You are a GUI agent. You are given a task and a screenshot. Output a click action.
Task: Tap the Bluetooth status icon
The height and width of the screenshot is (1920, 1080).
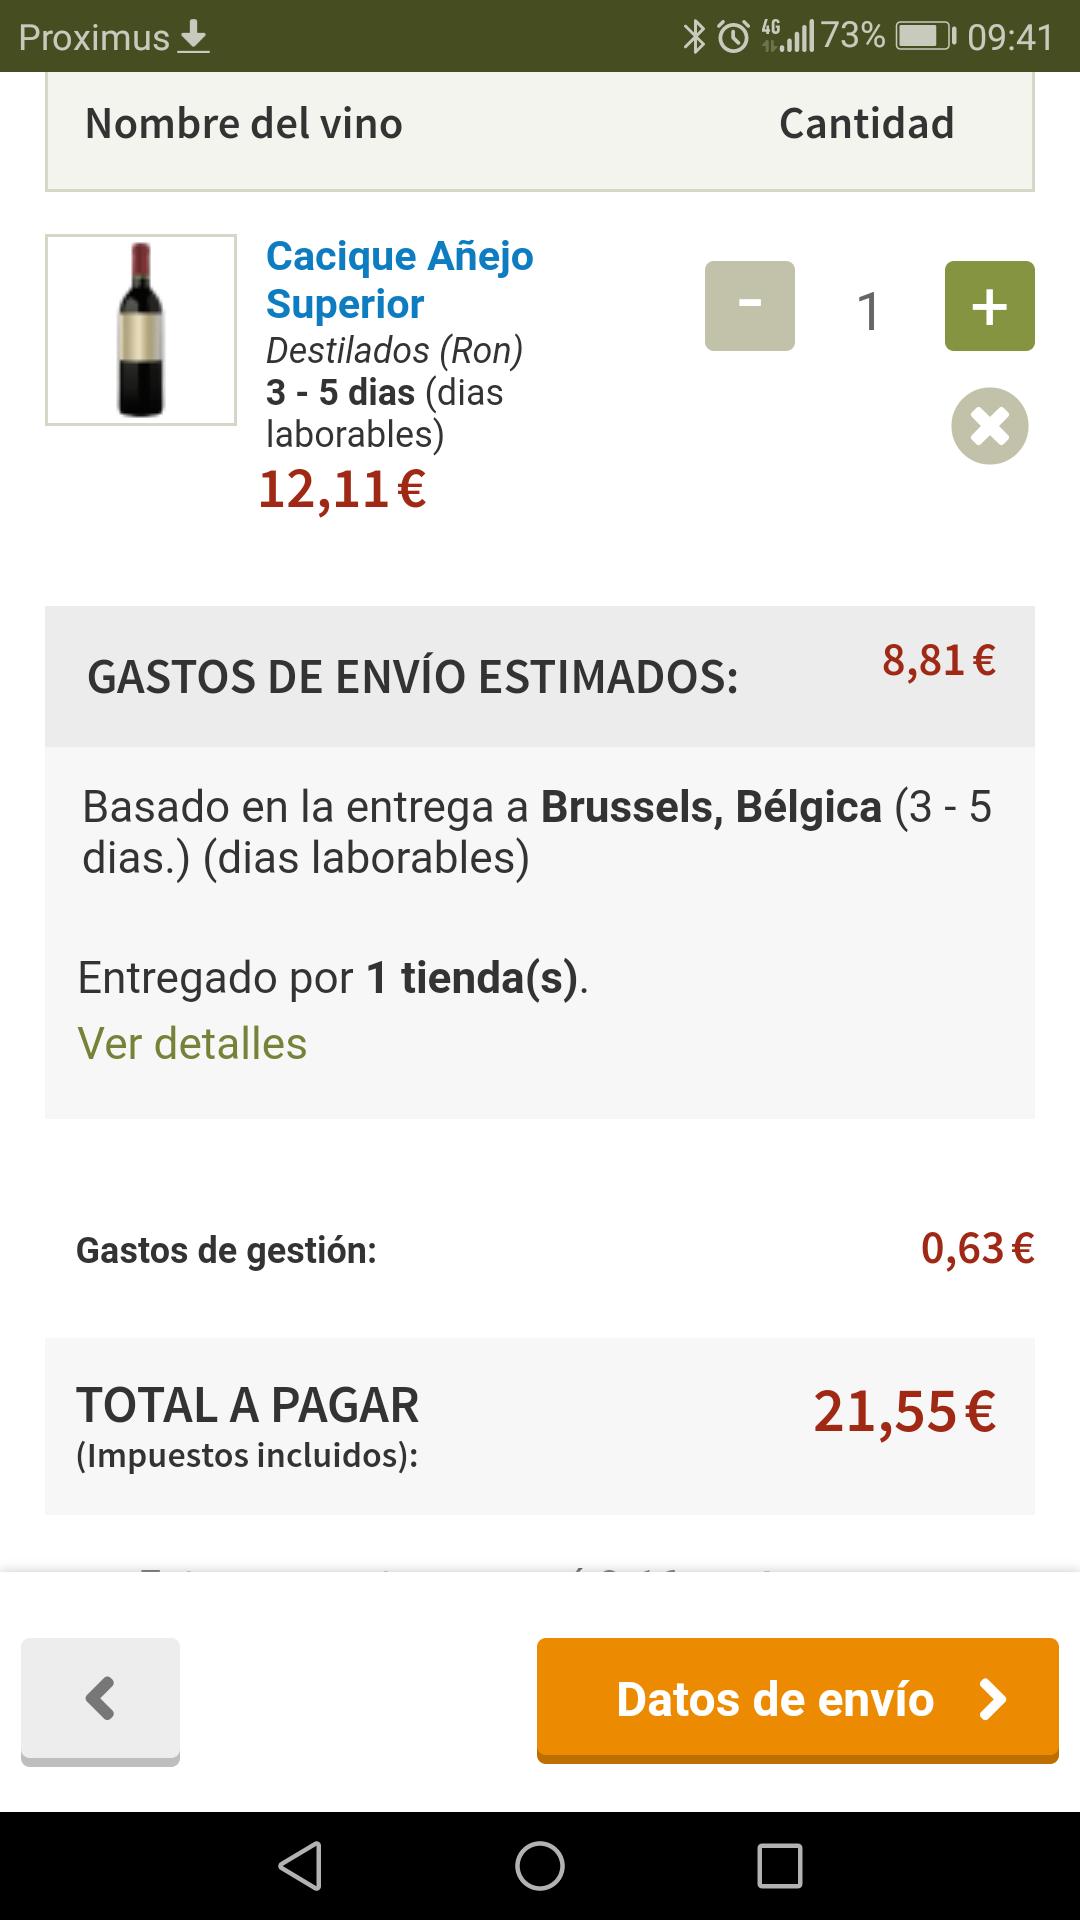coord(693,37)
